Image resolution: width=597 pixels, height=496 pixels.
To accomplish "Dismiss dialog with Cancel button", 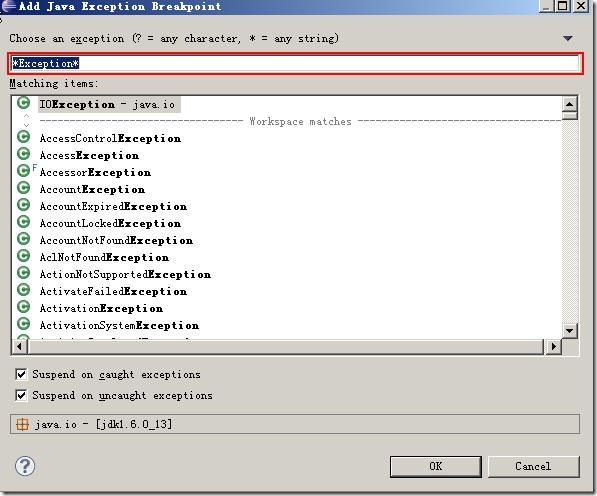I will coord(533,466).
